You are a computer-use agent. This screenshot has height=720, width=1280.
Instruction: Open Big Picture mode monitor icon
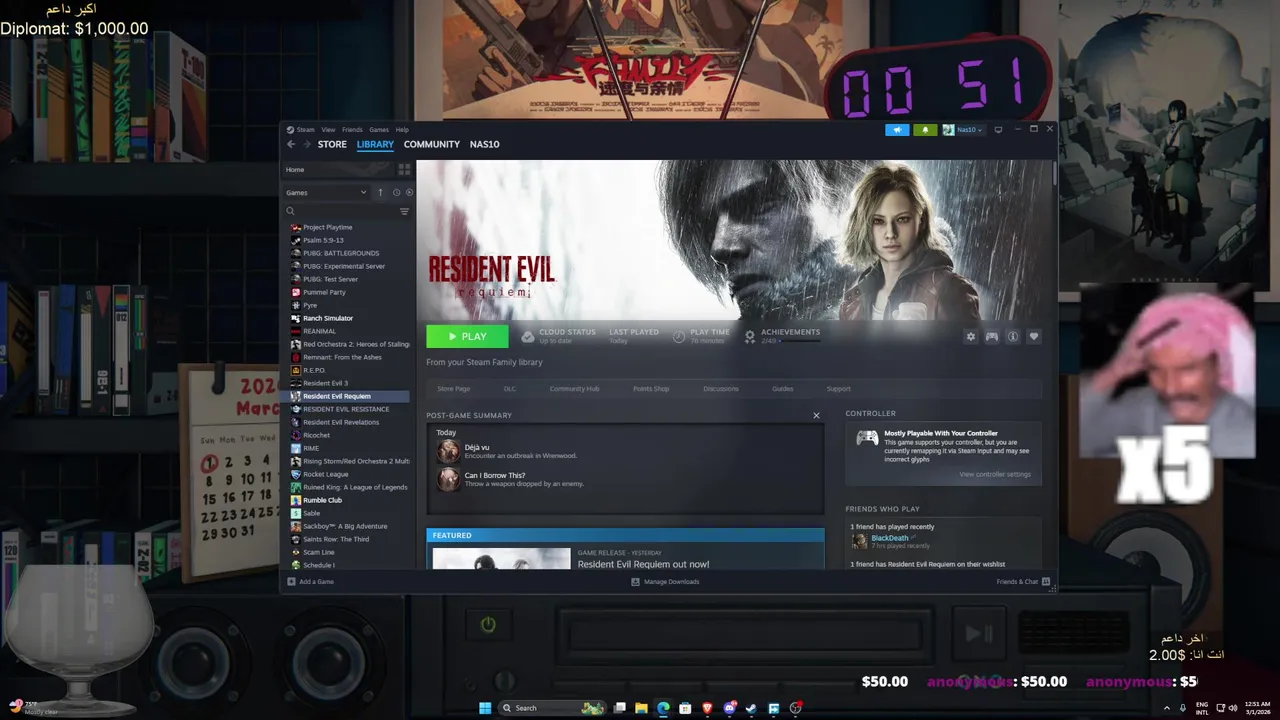(x=998, y=129)
